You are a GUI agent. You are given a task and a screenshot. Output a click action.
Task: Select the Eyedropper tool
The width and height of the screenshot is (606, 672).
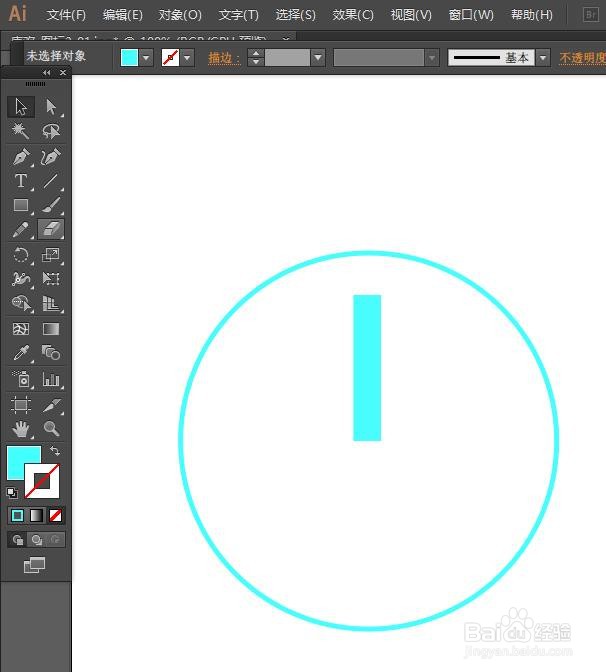tap(21, 353)
